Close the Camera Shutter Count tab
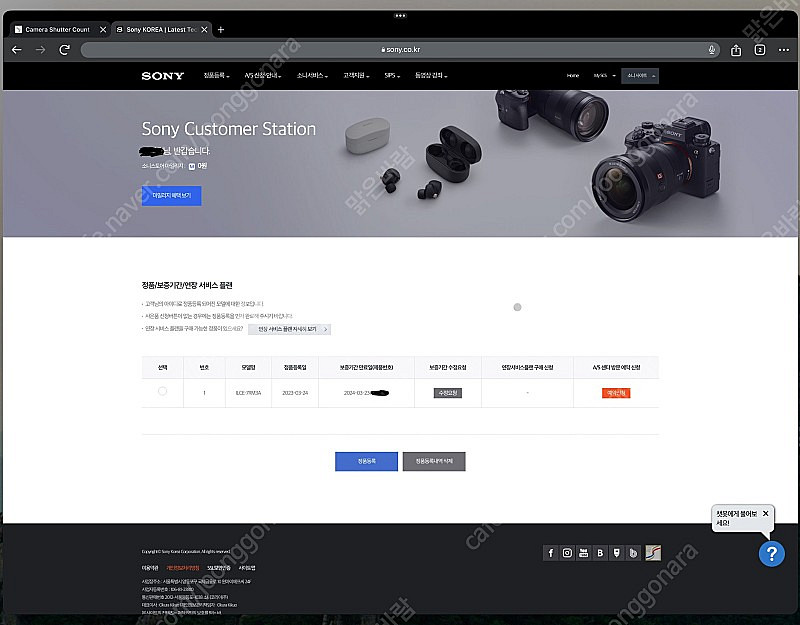 click(x=103, y=30)
